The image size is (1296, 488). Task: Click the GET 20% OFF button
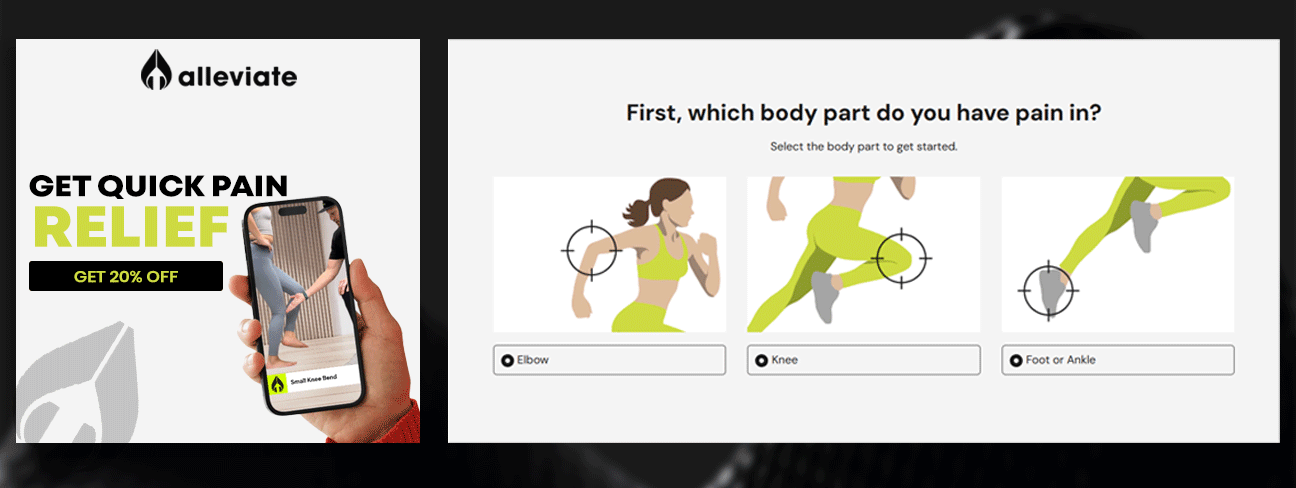126,276
